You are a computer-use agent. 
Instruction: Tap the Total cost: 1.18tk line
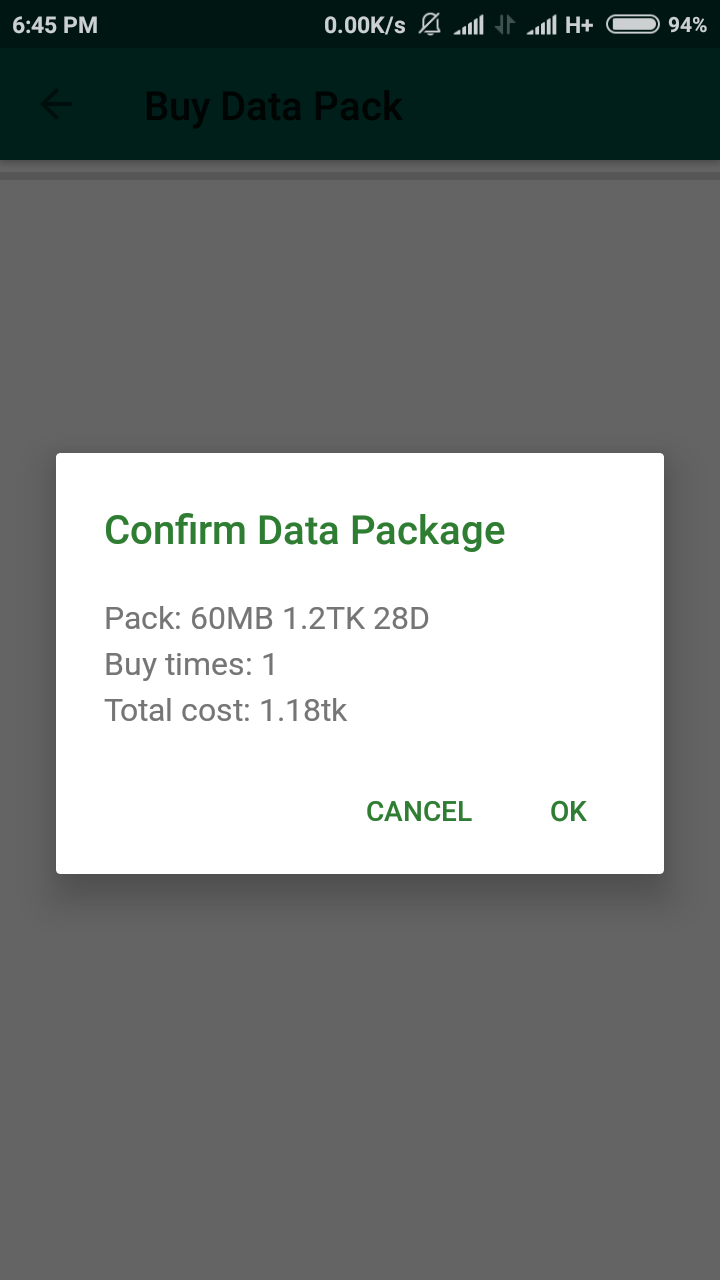click(x=226, y=711)
